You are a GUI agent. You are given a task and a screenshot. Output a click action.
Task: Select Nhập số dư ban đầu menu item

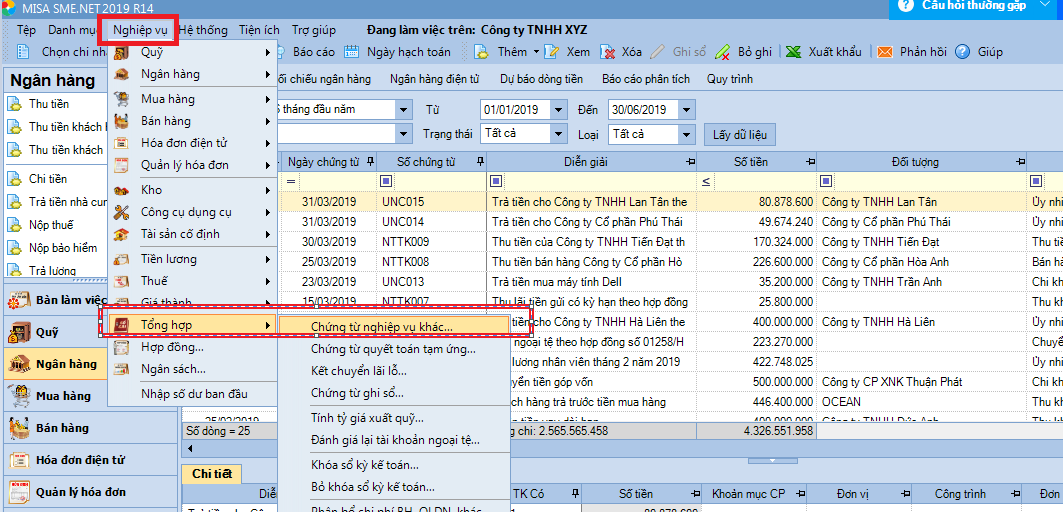194,394
